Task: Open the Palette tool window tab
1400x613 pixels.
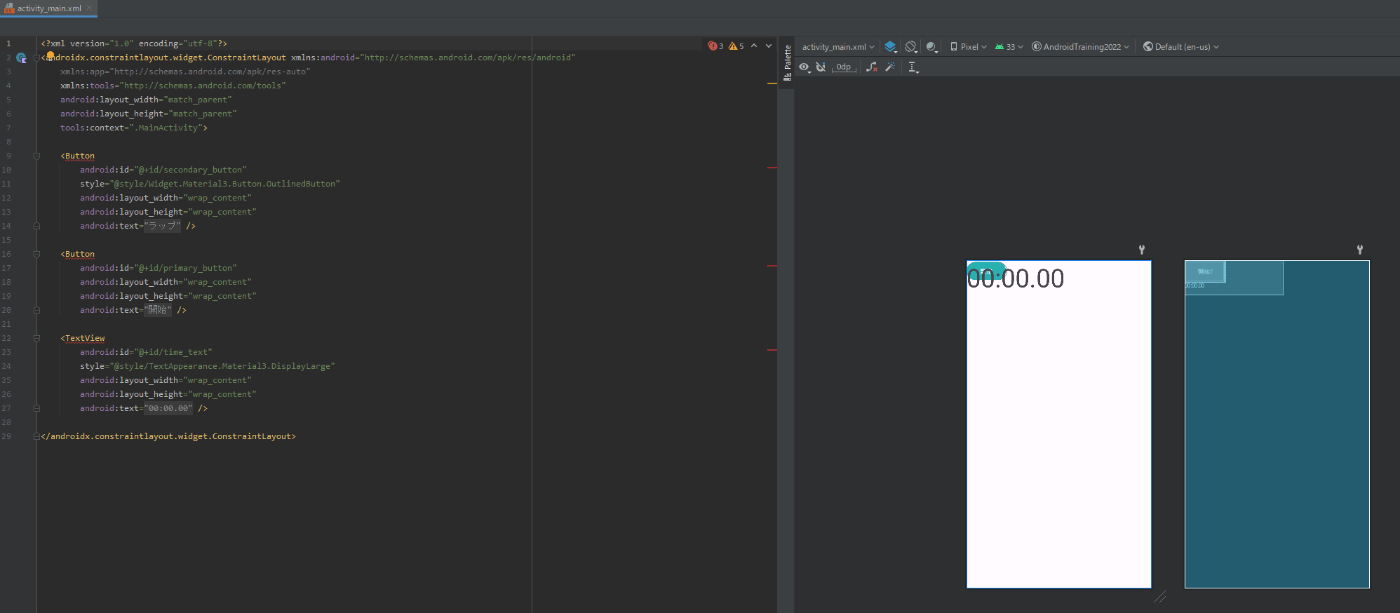Action: pos(787,63)
